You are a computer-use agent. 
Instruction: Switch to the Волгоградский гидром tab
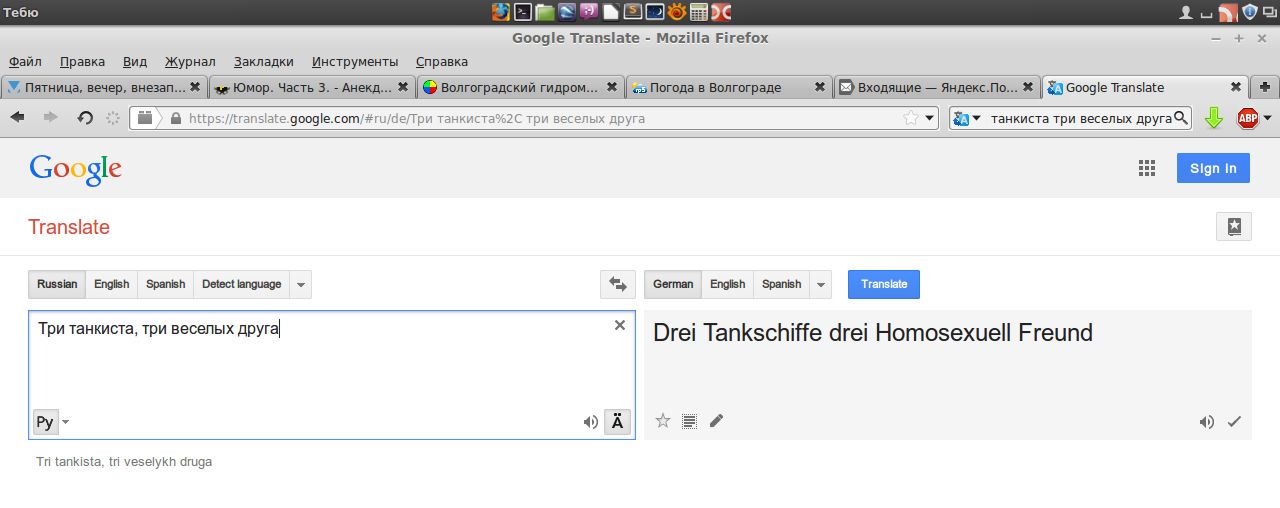pyautogui.click(x=520, y=87)
